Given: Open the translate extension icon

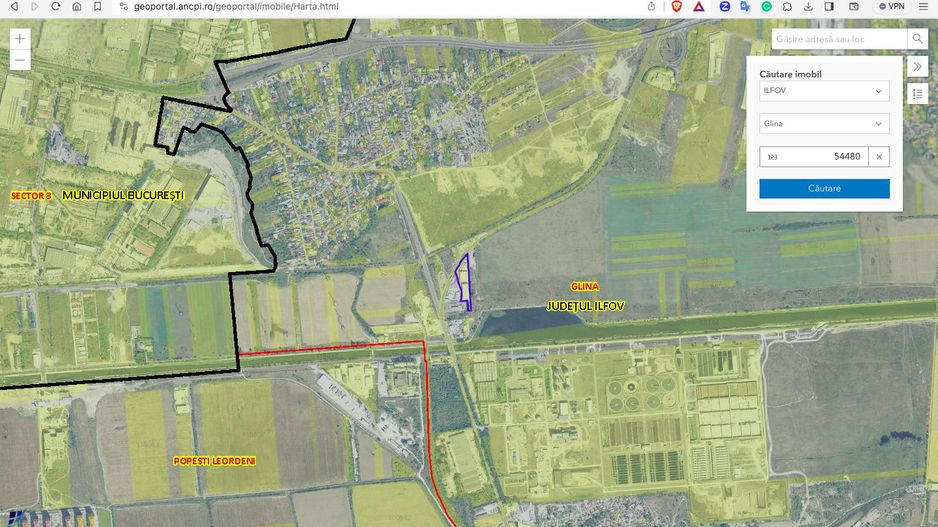Looking at the screenshot, I should point(745,7).
